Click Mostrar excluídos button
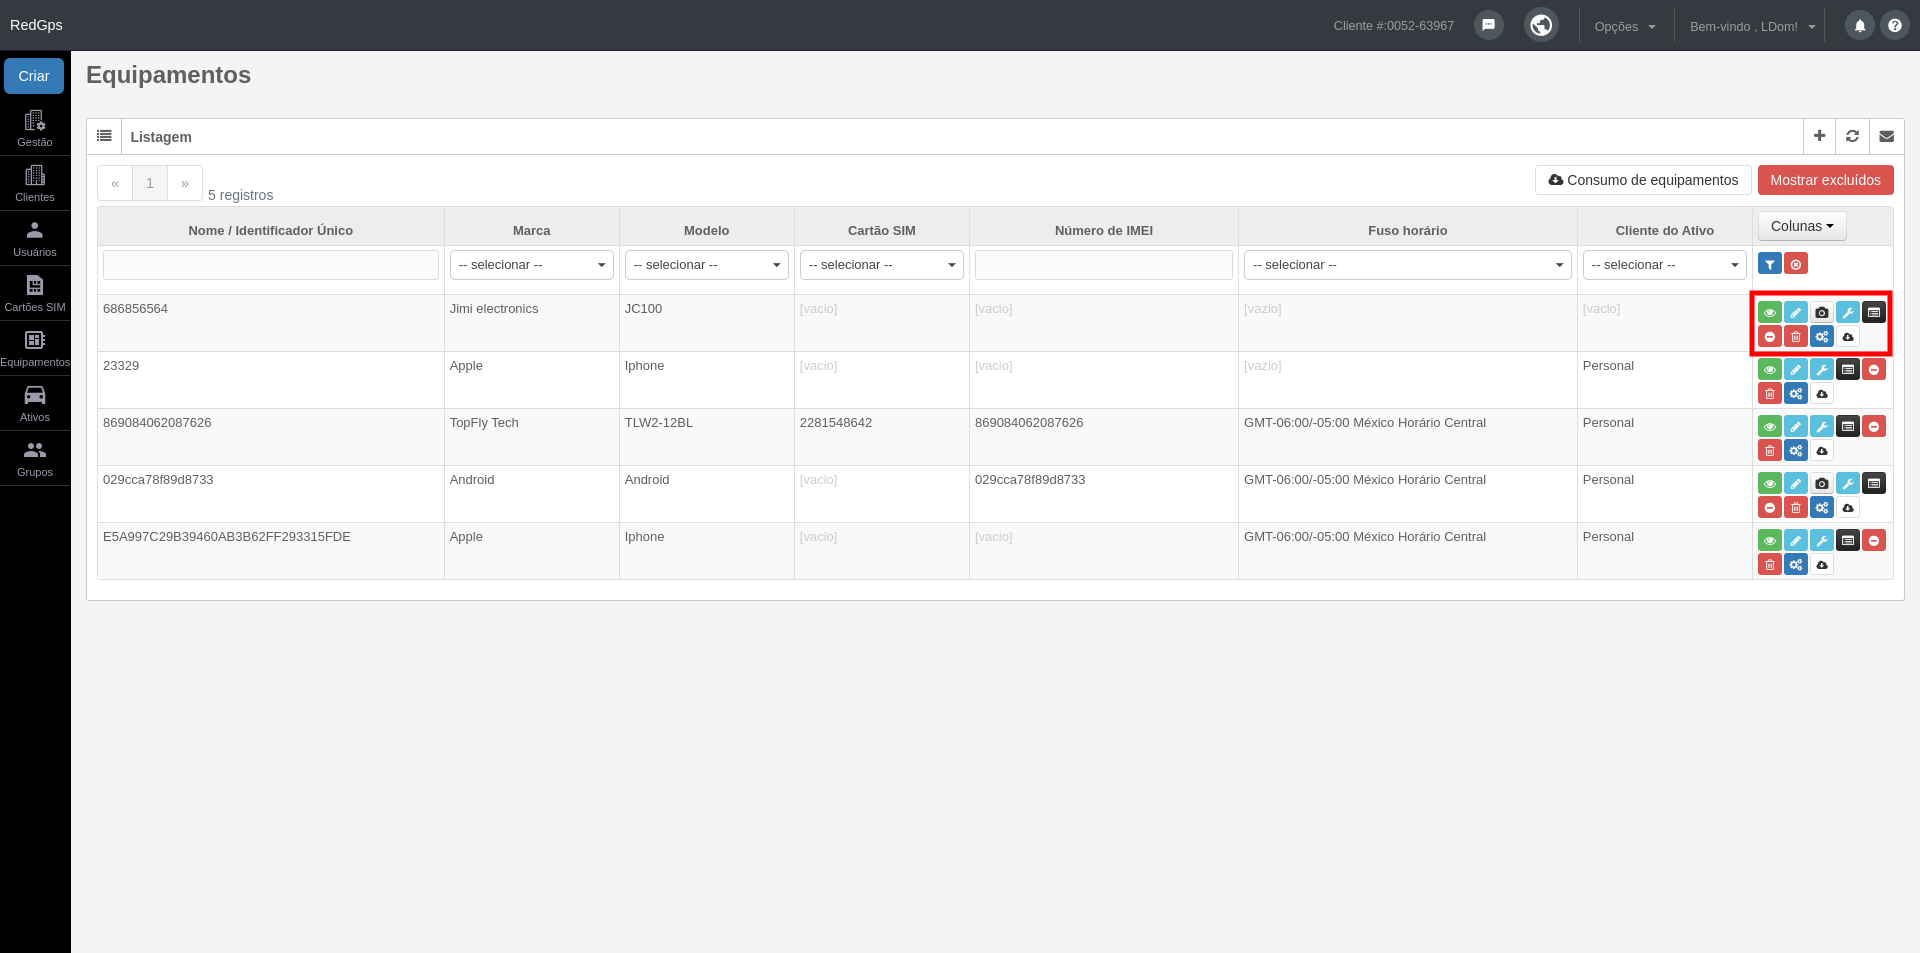The height and width of the screenshot is (953, 1920). [x=1825, y=180]
